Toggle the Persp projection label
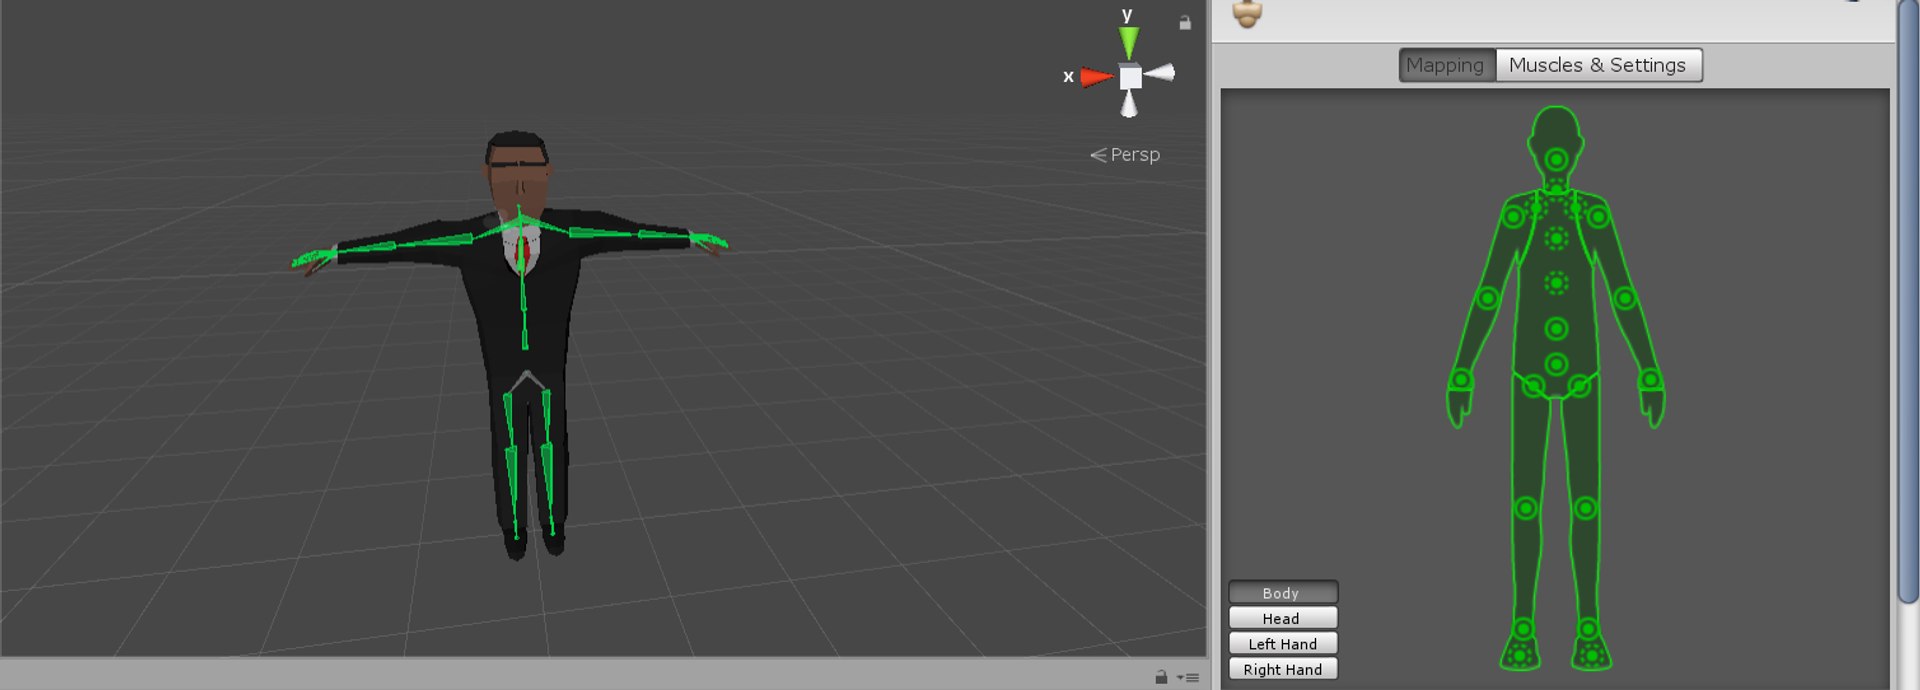Image resolution: width=1920 pixels, height=690 pixels. 1125,155
